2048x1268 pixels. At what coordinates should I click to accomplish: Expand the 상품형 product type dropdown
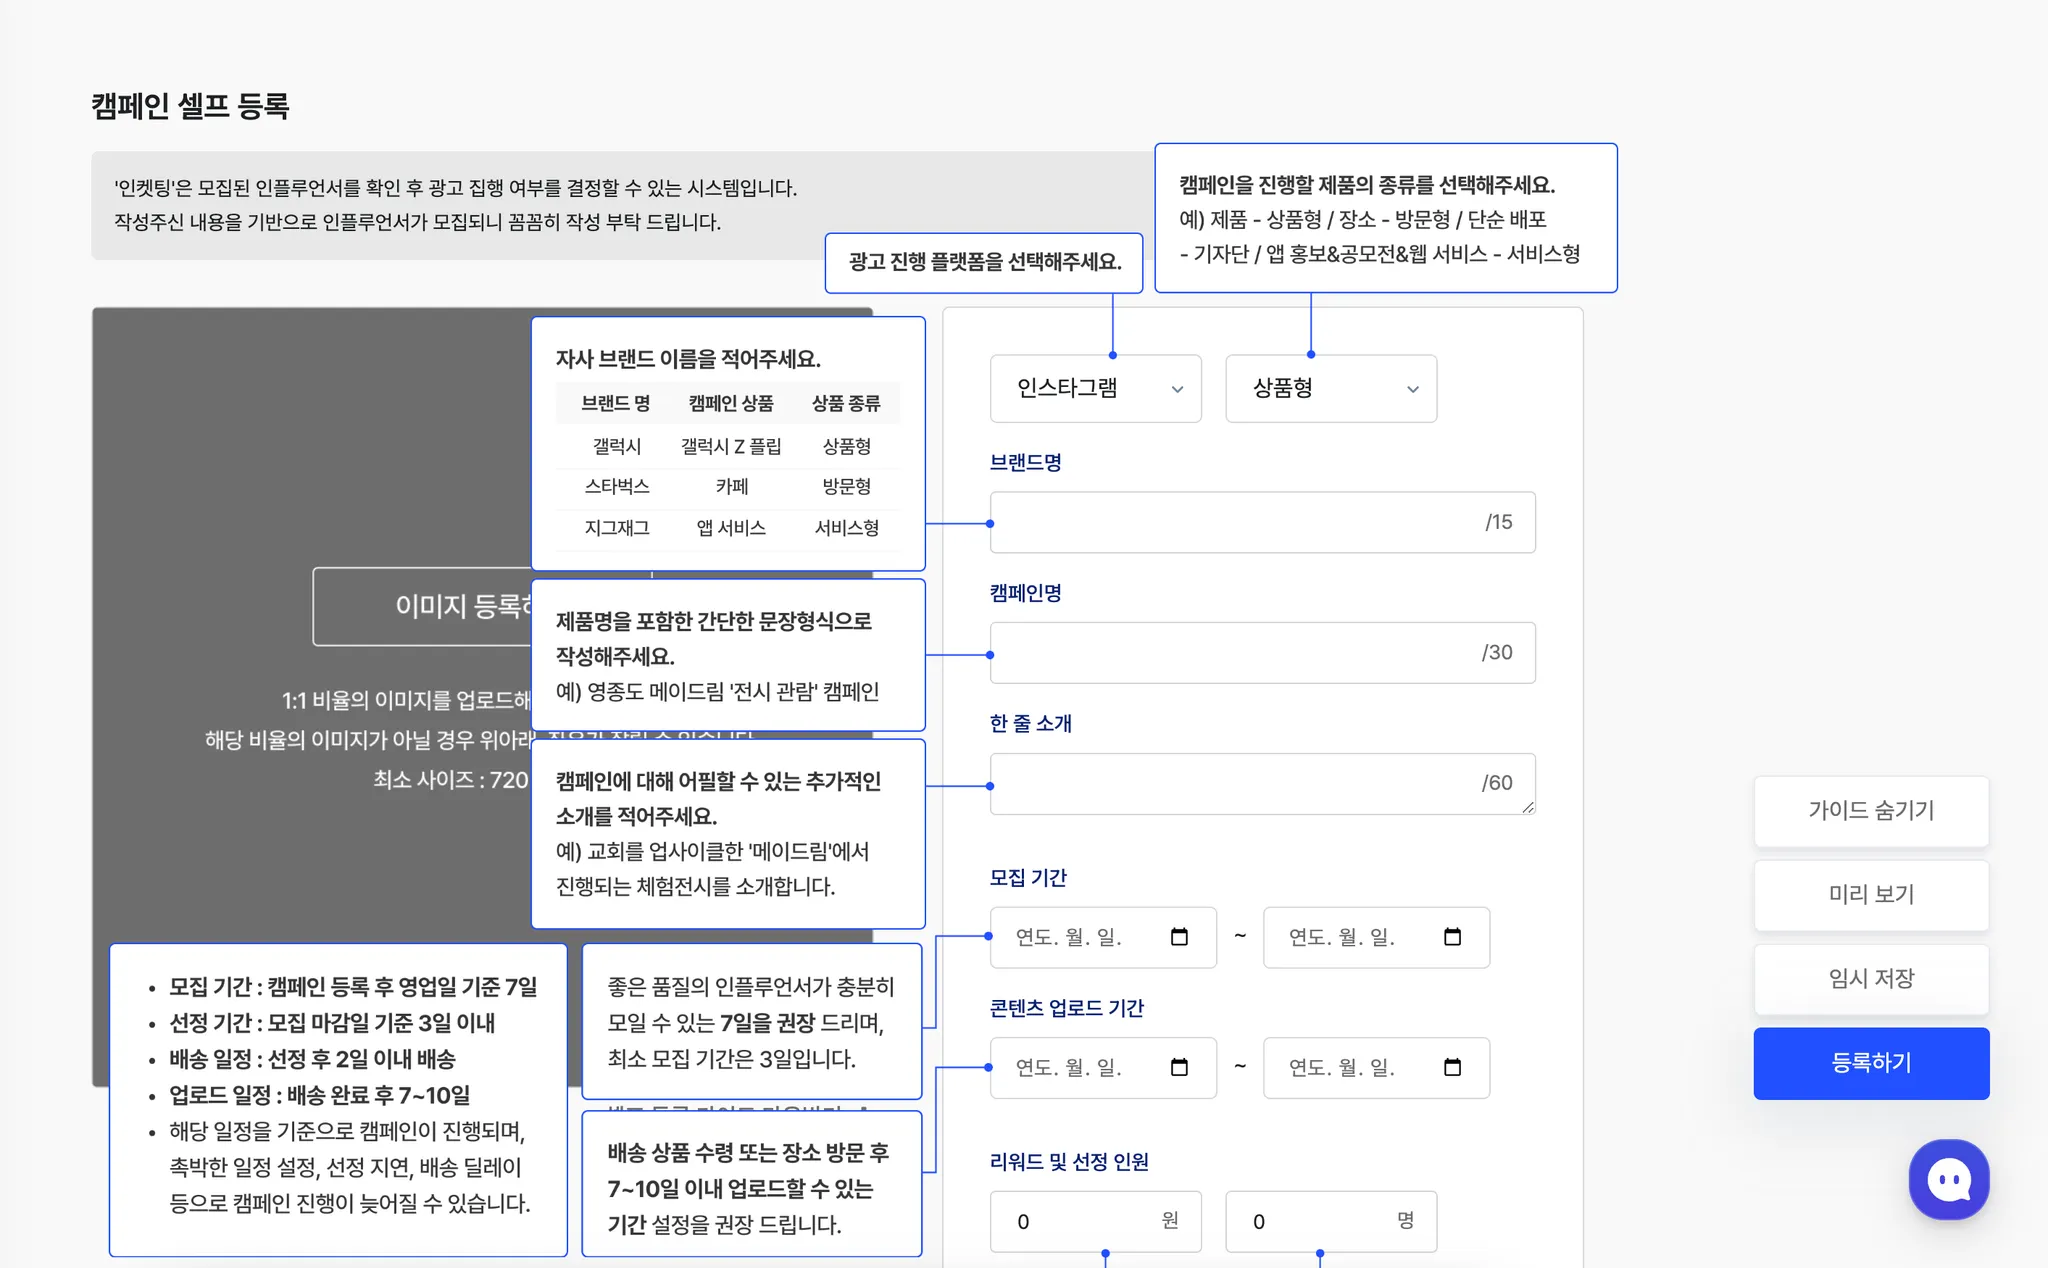coord(1330,388)
